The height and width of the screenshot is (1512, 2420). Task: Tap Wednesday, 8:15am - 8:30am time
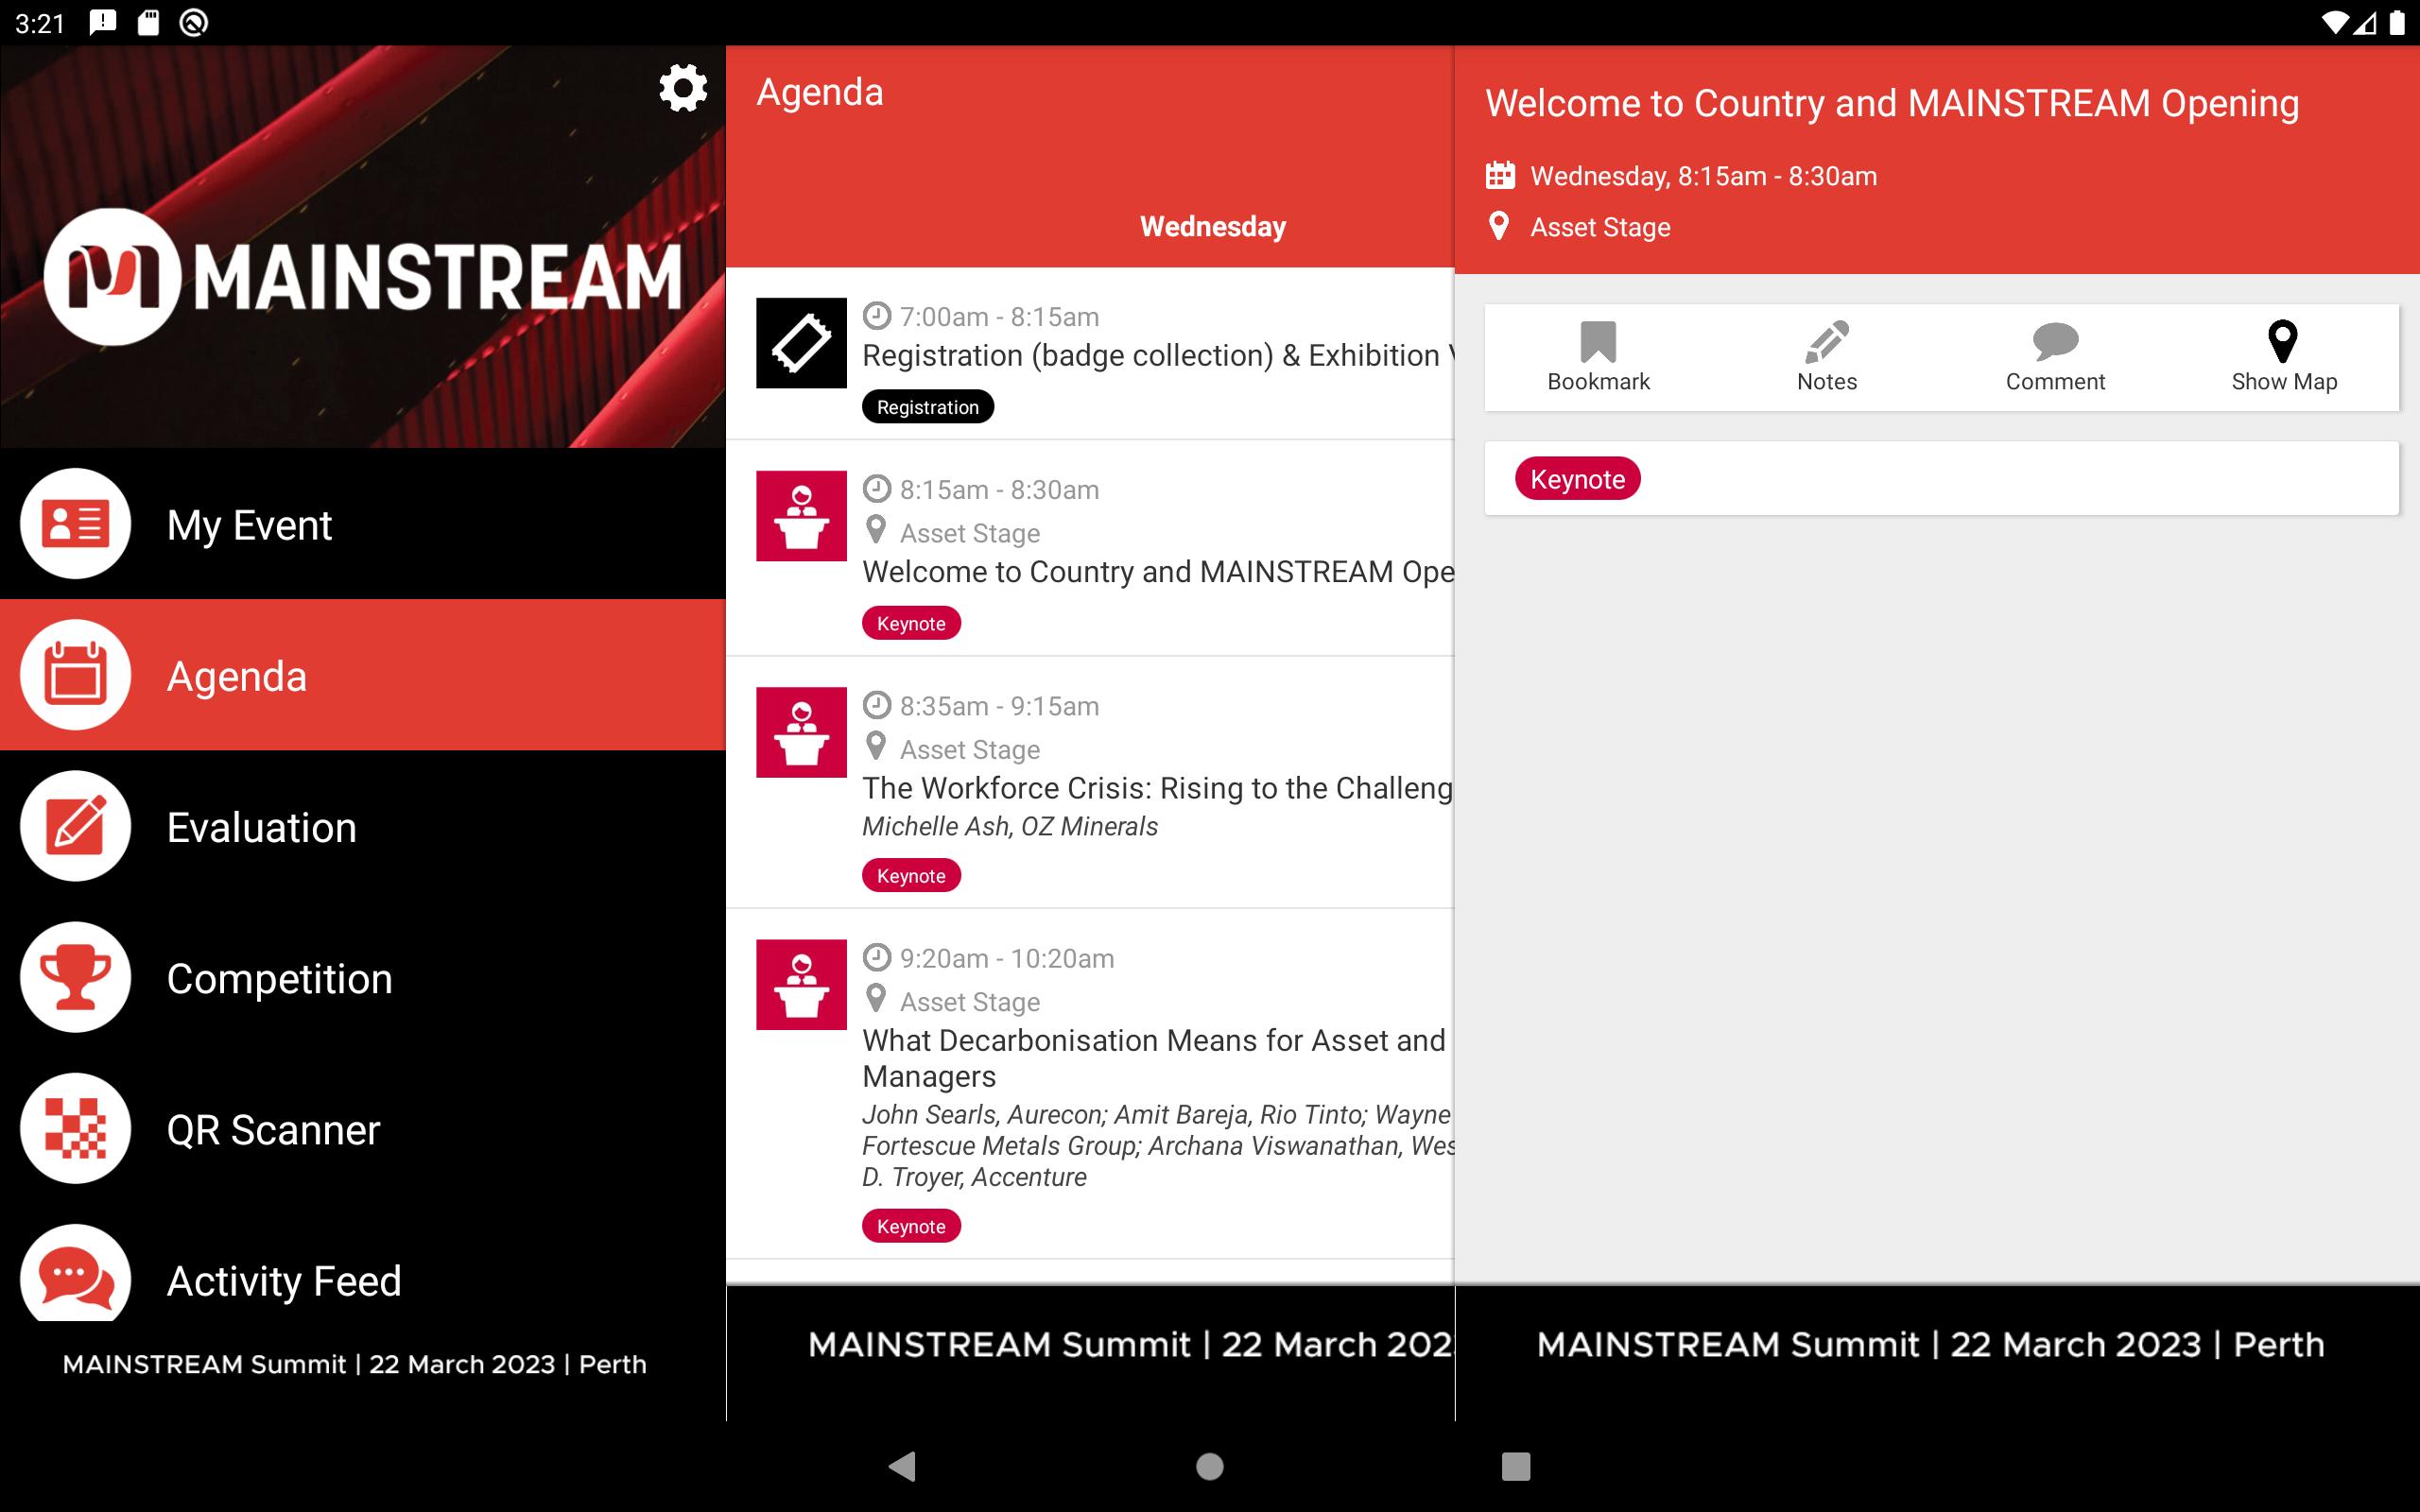(1703, 176)
